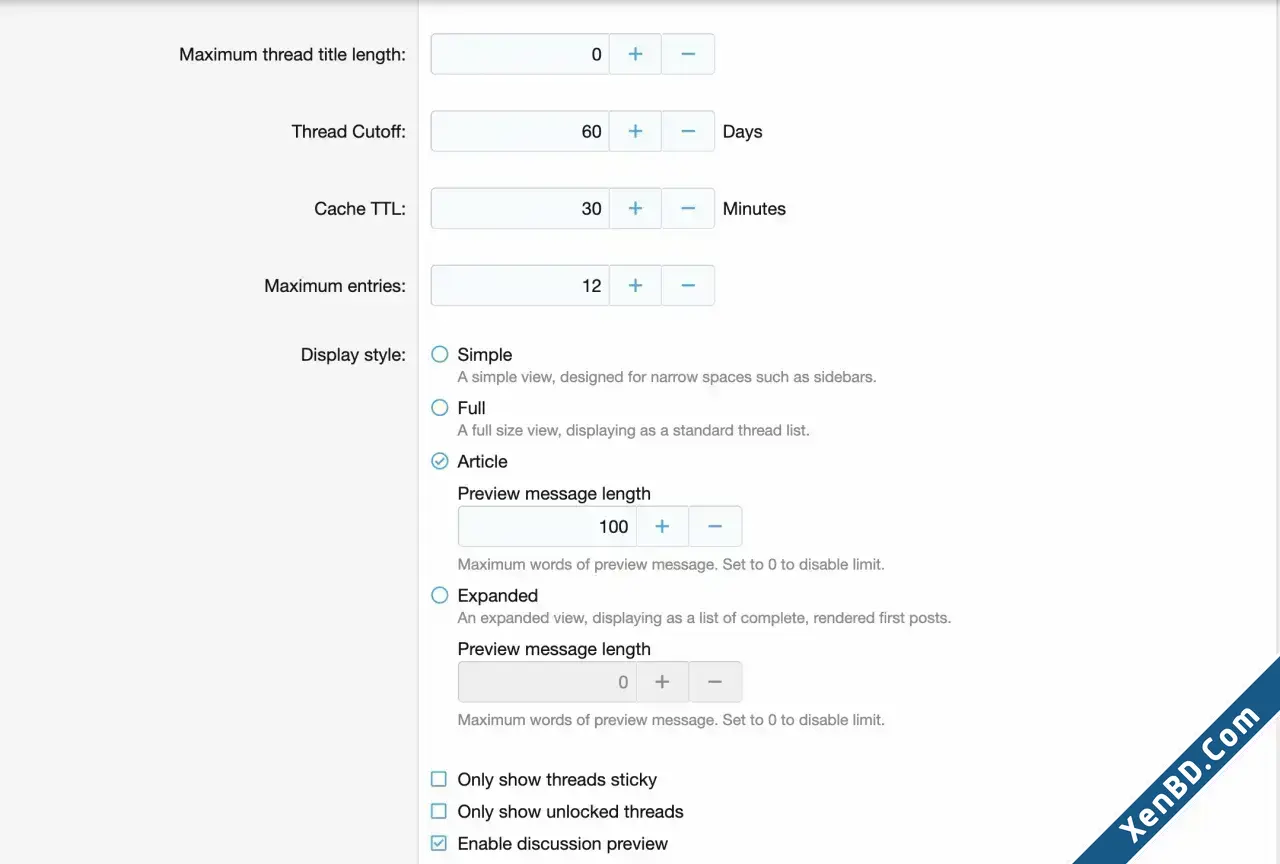This screenshot has height=864, width=1280.
Task: Check Only show unlocked threads
Action: [439, 811]
